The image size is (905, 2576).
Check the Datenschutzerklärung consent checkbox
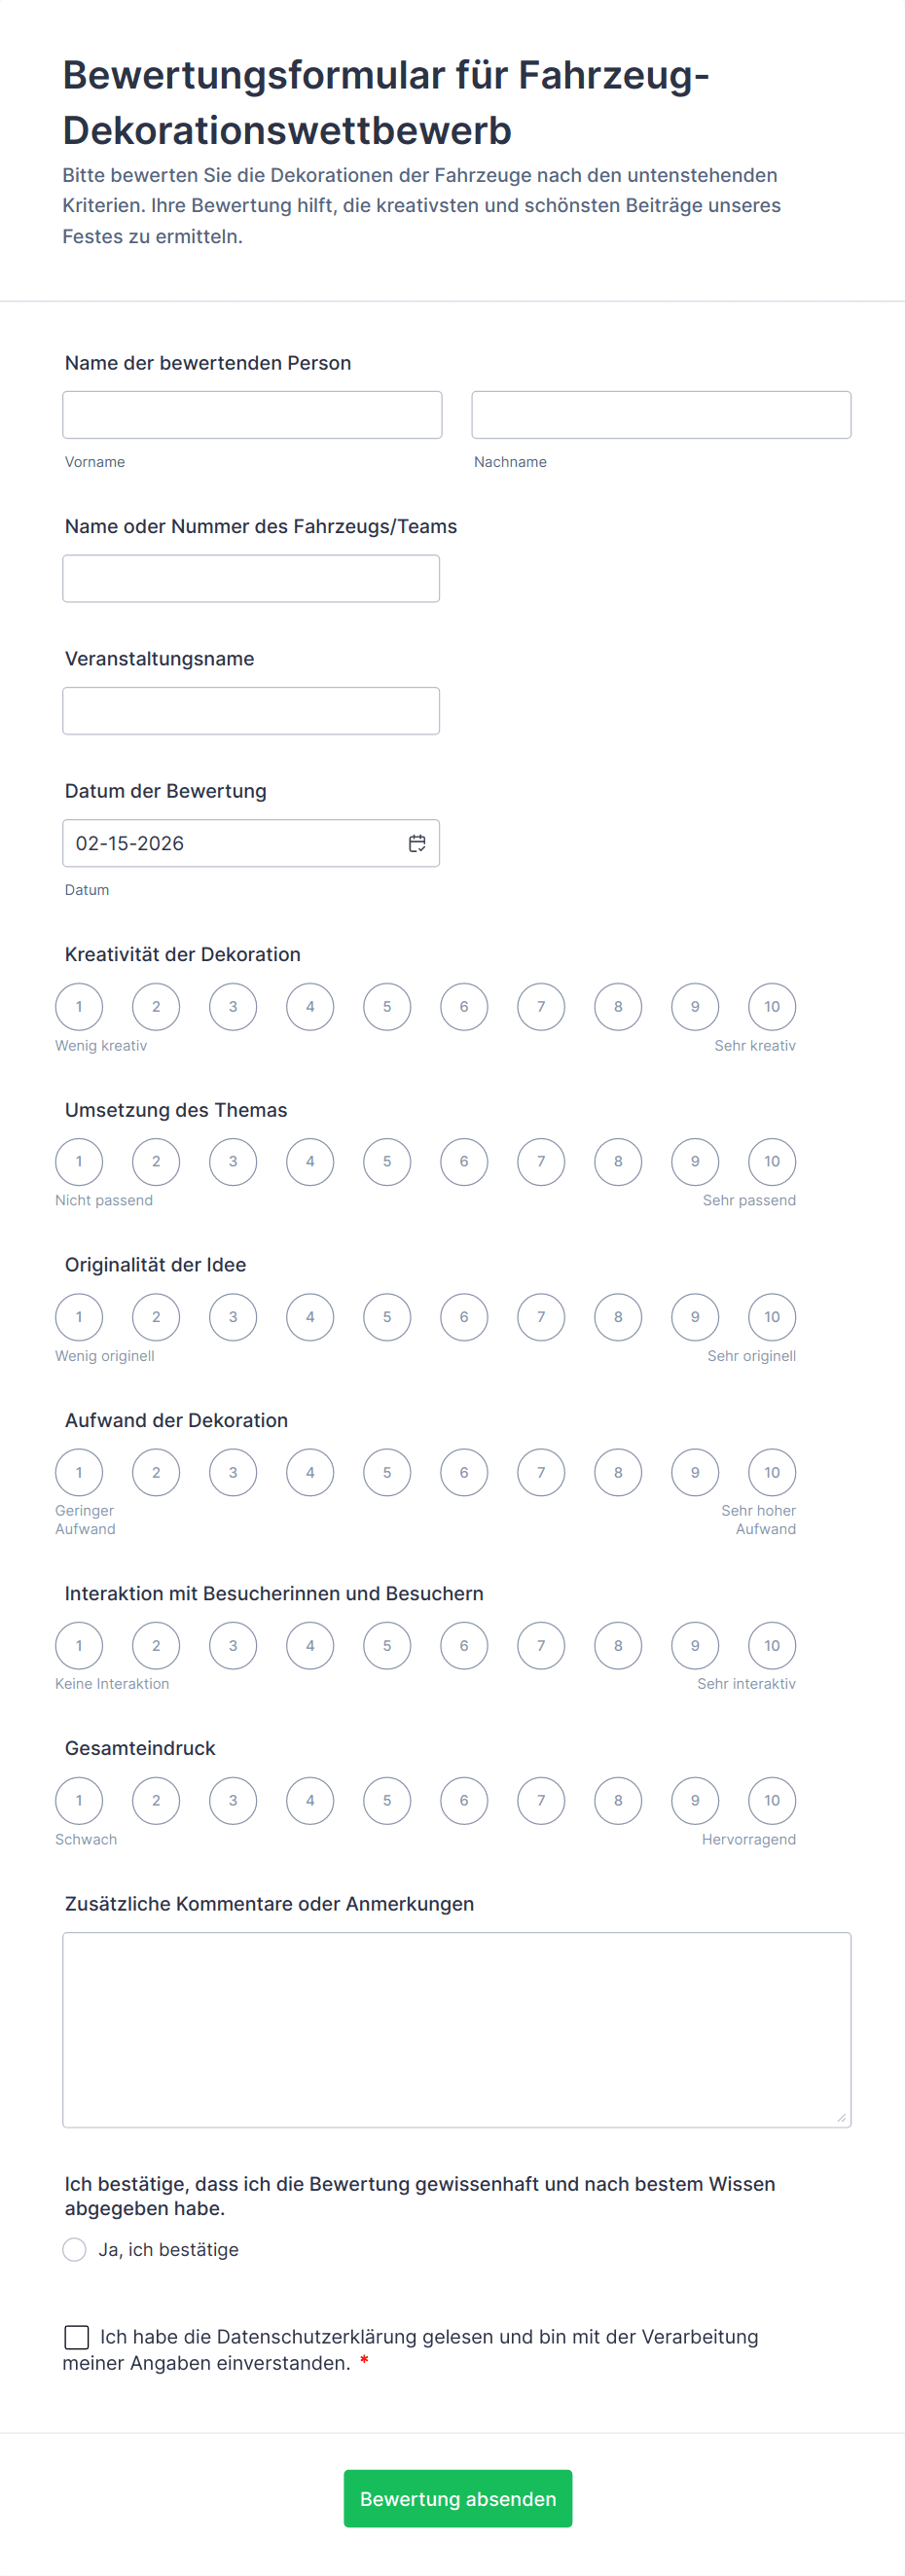(x=77, y=2336)
